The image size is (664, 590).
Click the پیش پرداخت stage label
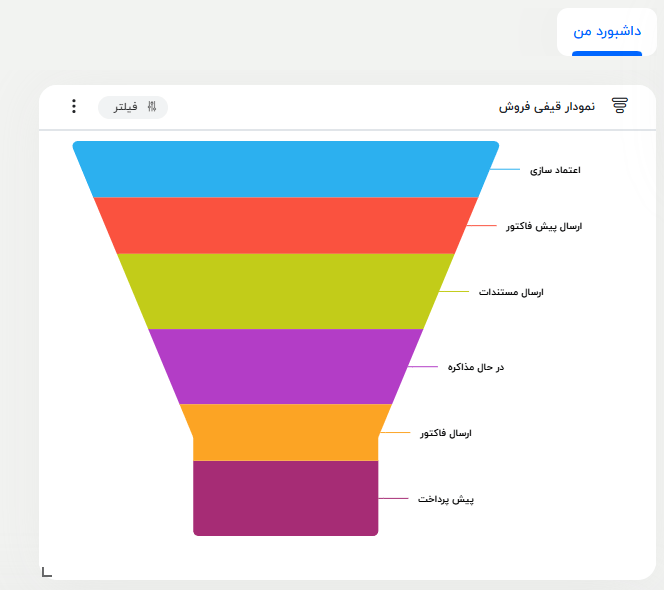(x=445, y=498)
